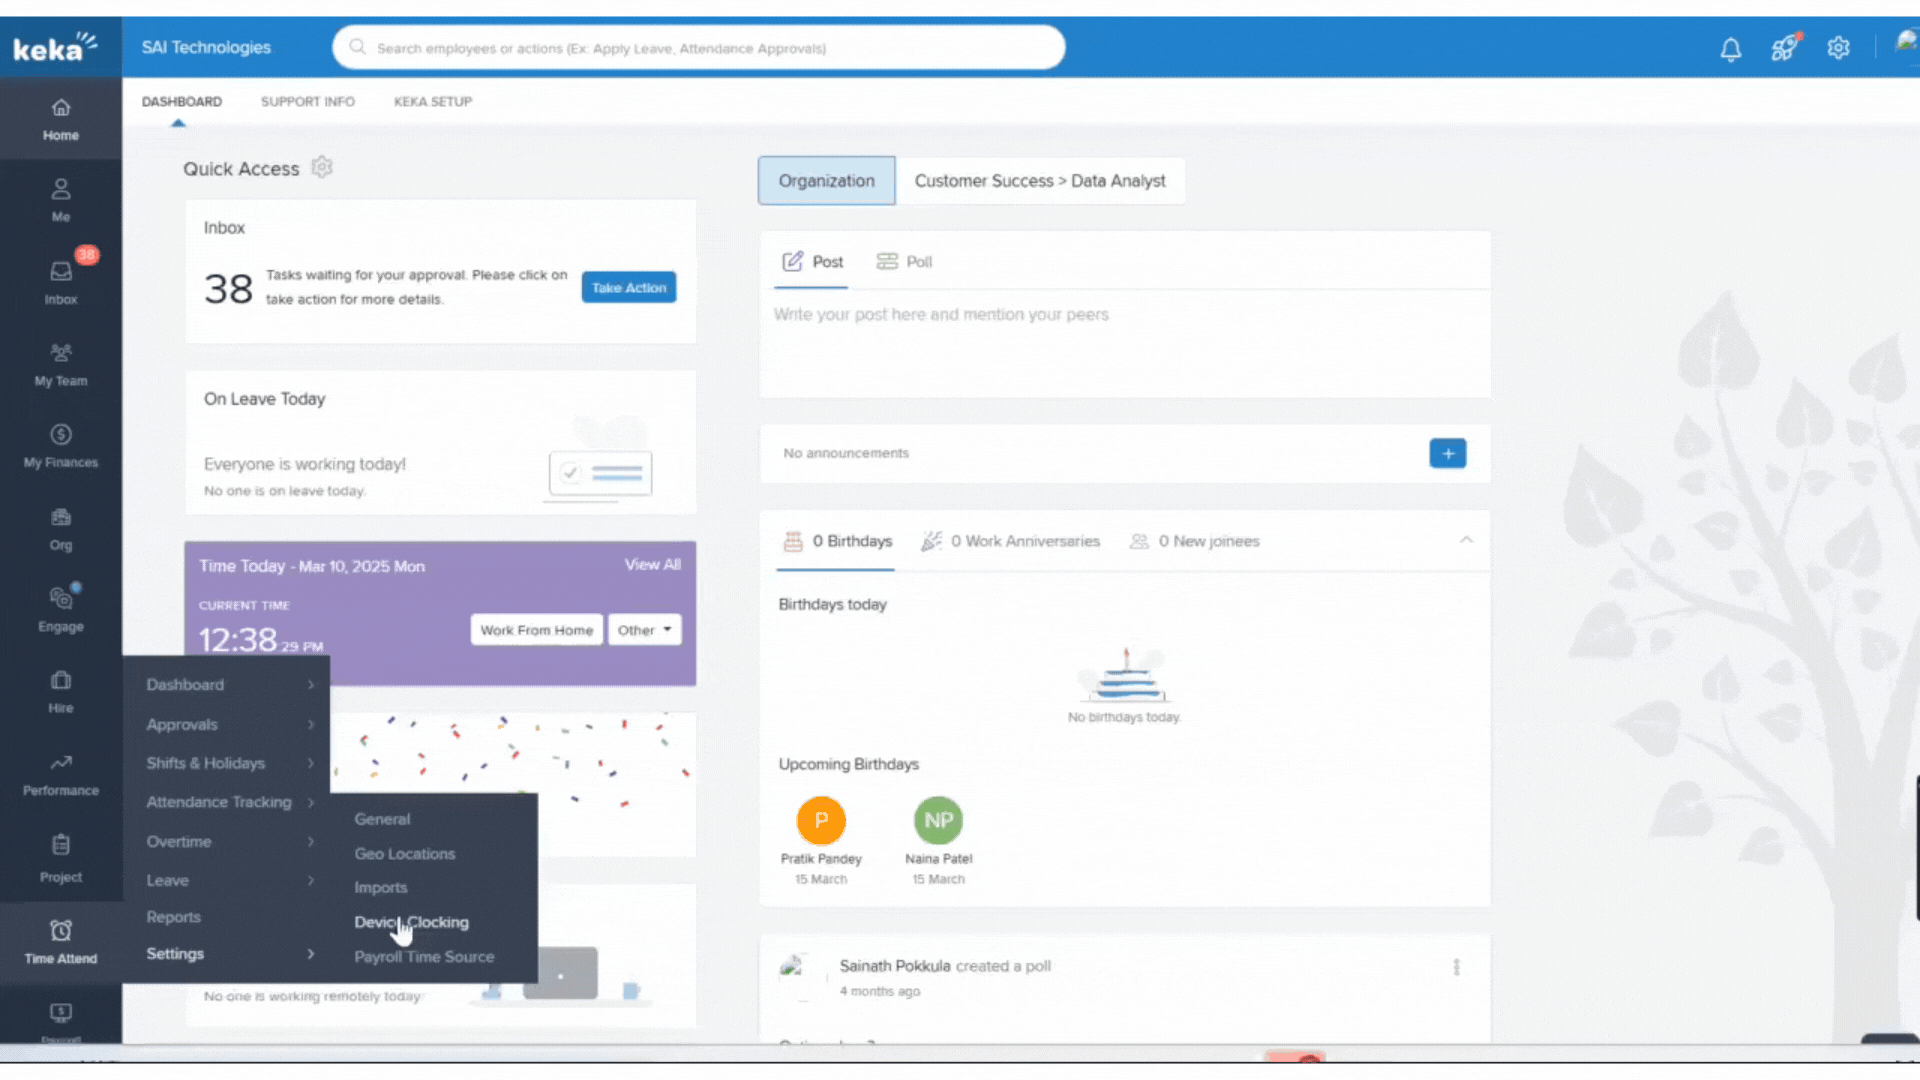Open Inbox in left sidebar
This screenshot has height=1080, width=1920.
(61, 281)
